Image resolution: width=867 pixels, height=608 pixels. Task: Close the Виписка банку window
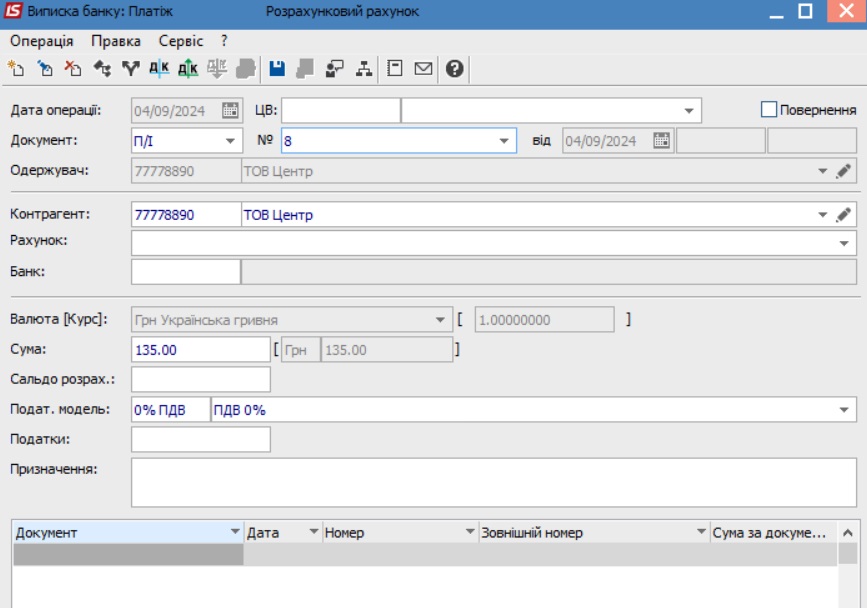coord(846,11)
